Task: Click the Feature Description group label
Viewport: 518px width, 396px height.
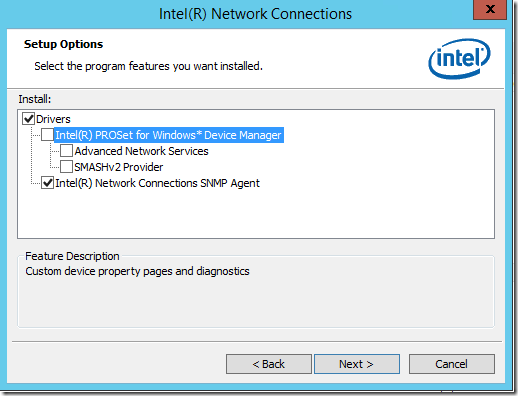Action: click(72, 256)
